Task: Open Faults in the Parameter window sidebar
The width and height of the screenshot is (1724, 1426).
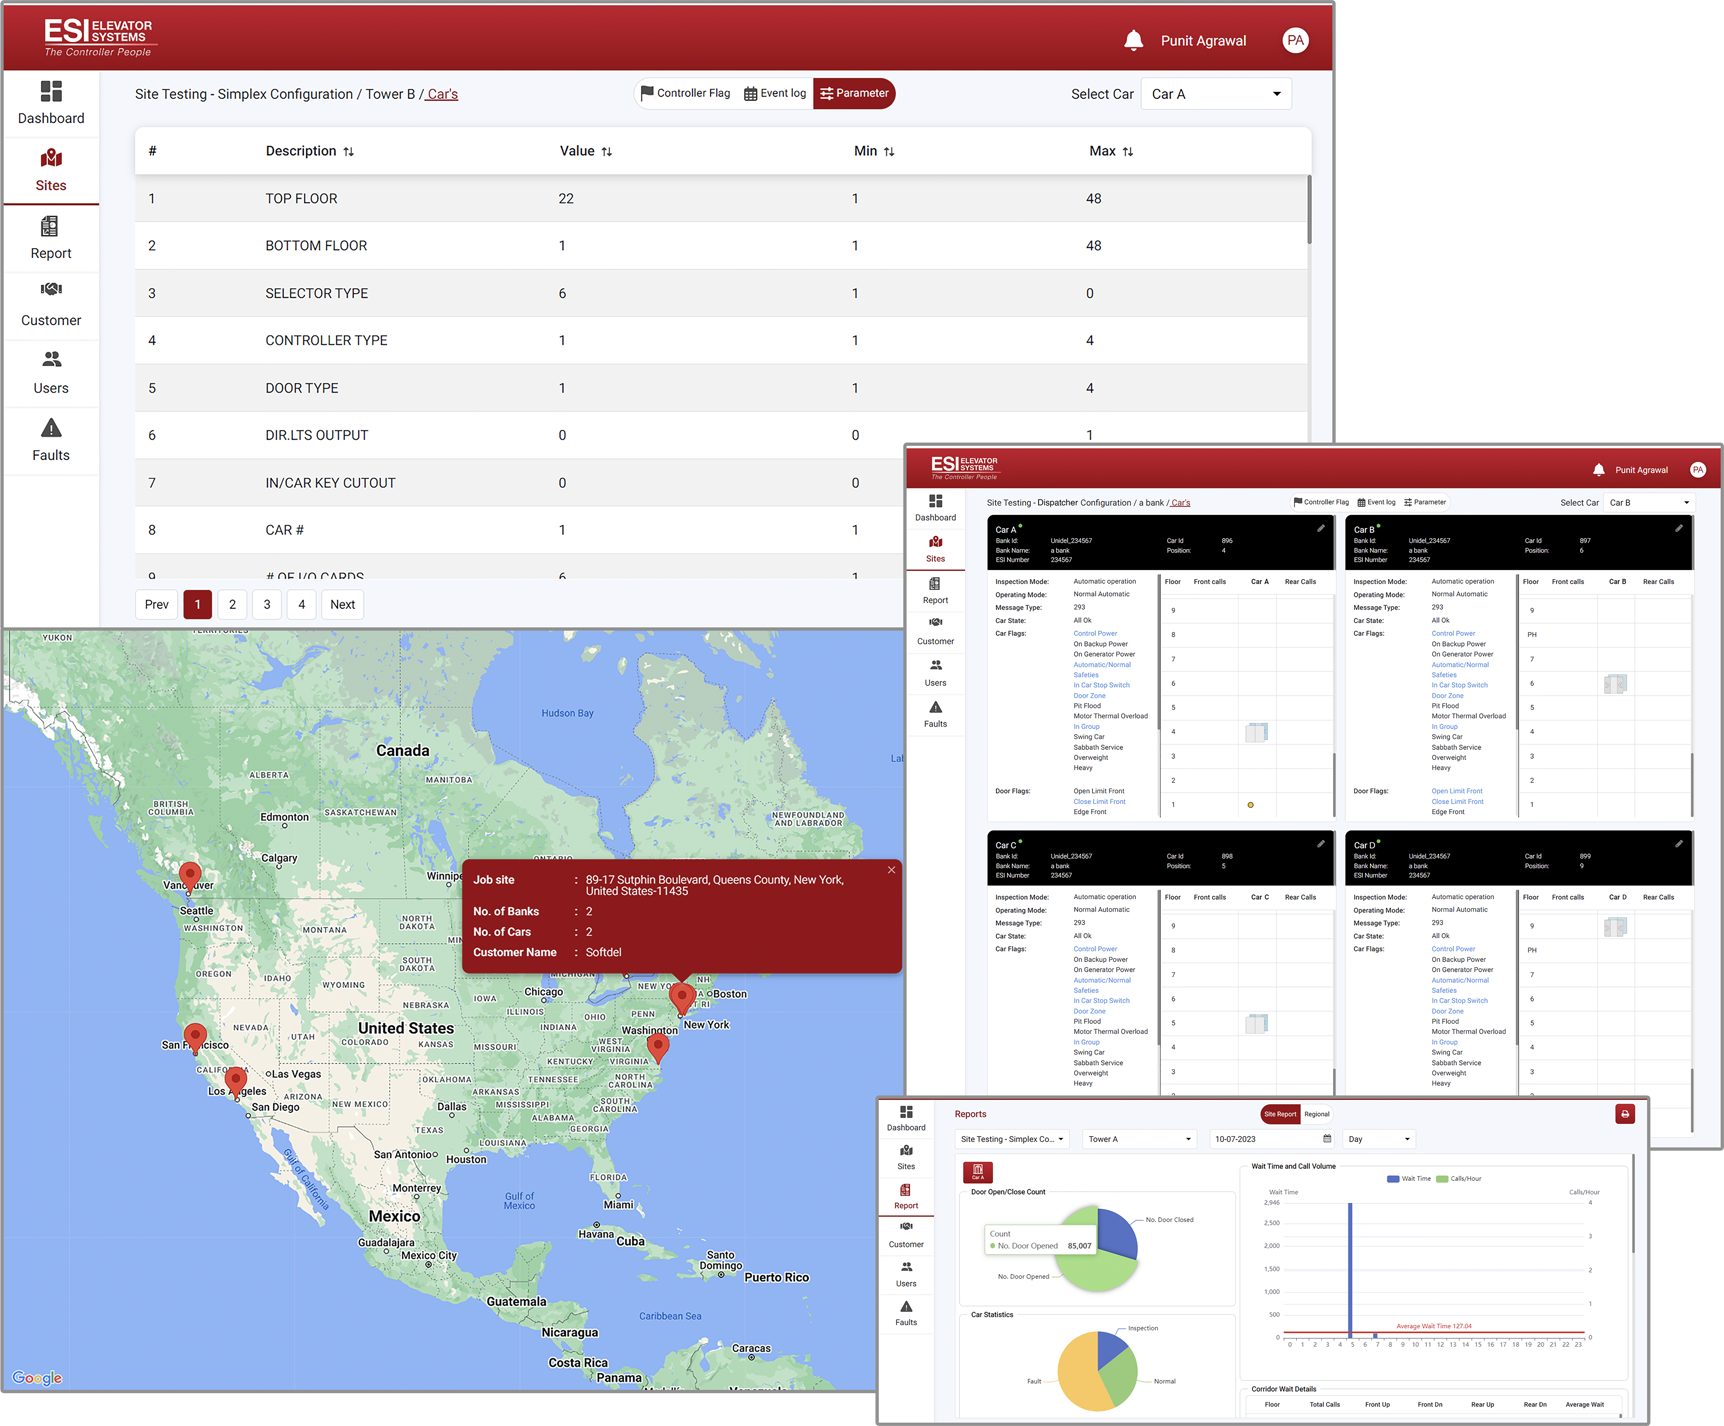Action: tap(51, 440)
